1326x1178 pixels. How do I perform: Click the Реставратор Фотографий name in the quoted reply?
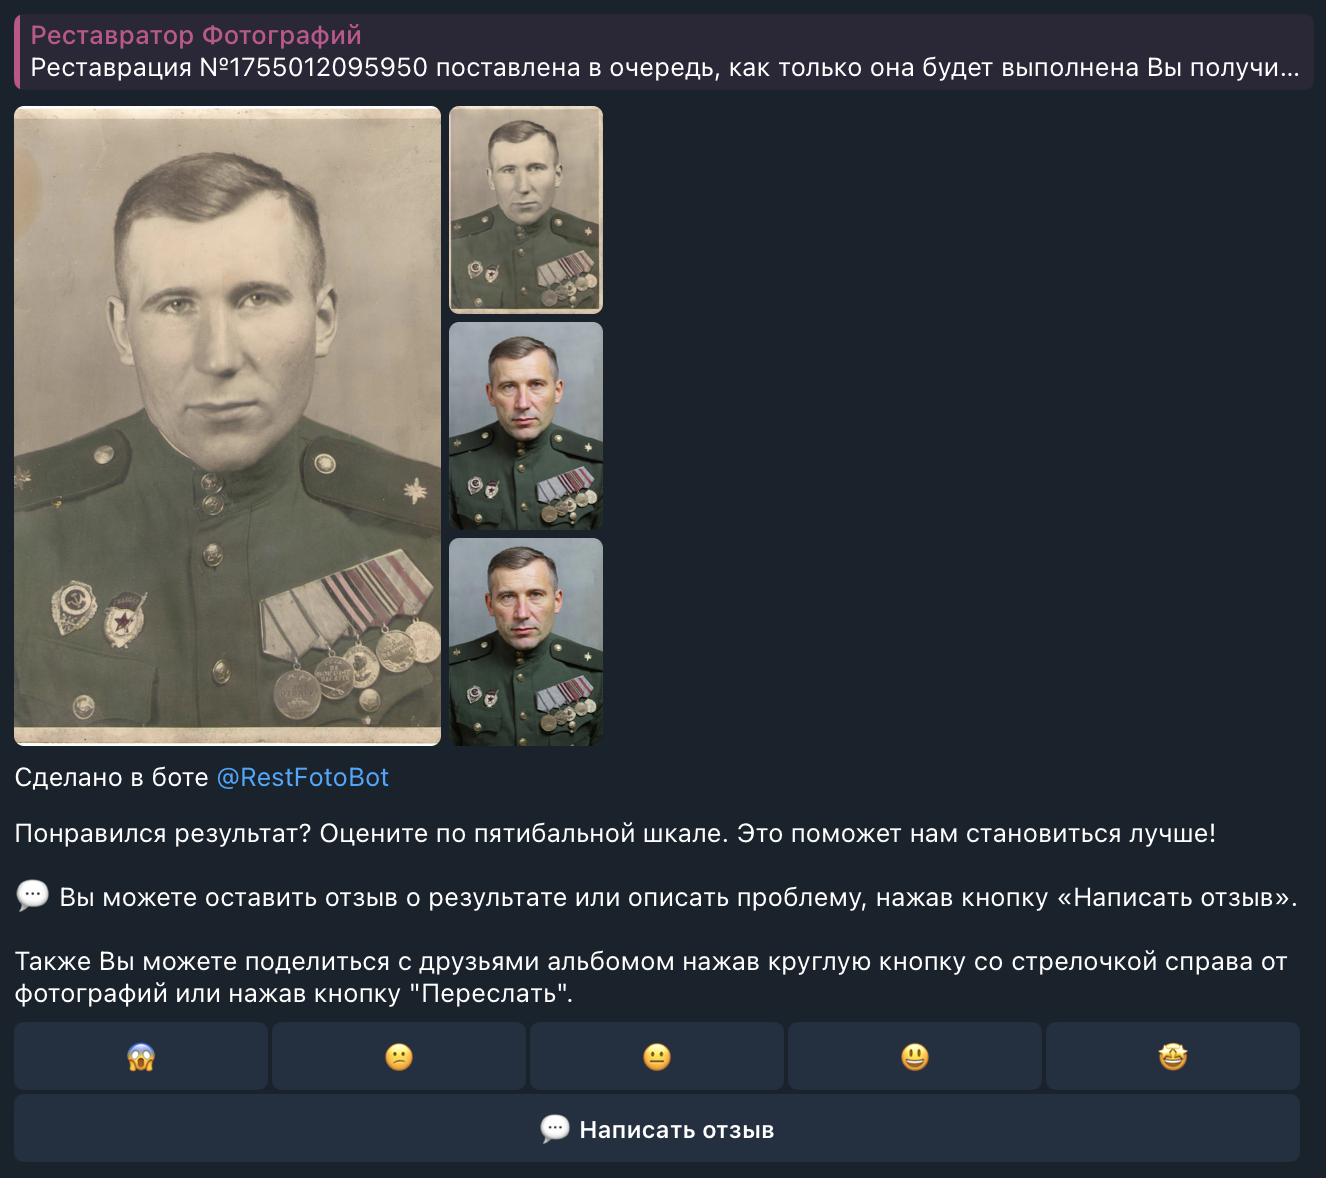[195, 35]
